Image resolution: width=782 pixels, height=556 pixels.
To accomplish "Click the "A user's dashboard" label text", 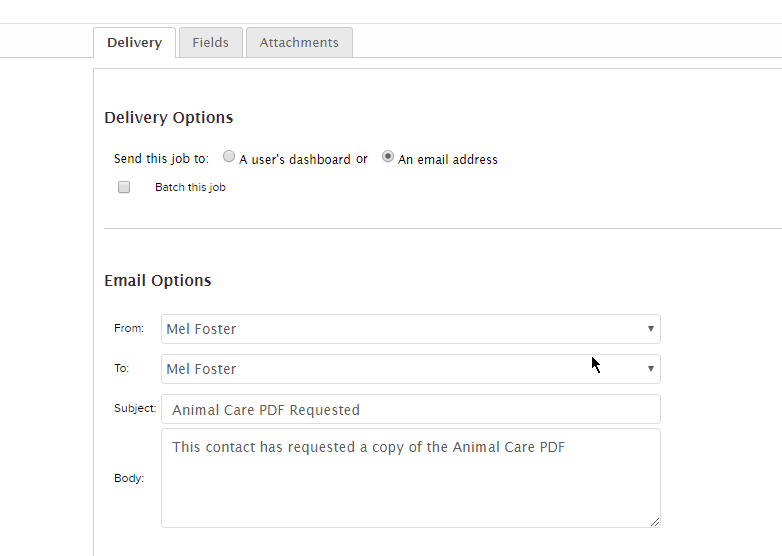I will click(x=295, y=160).
